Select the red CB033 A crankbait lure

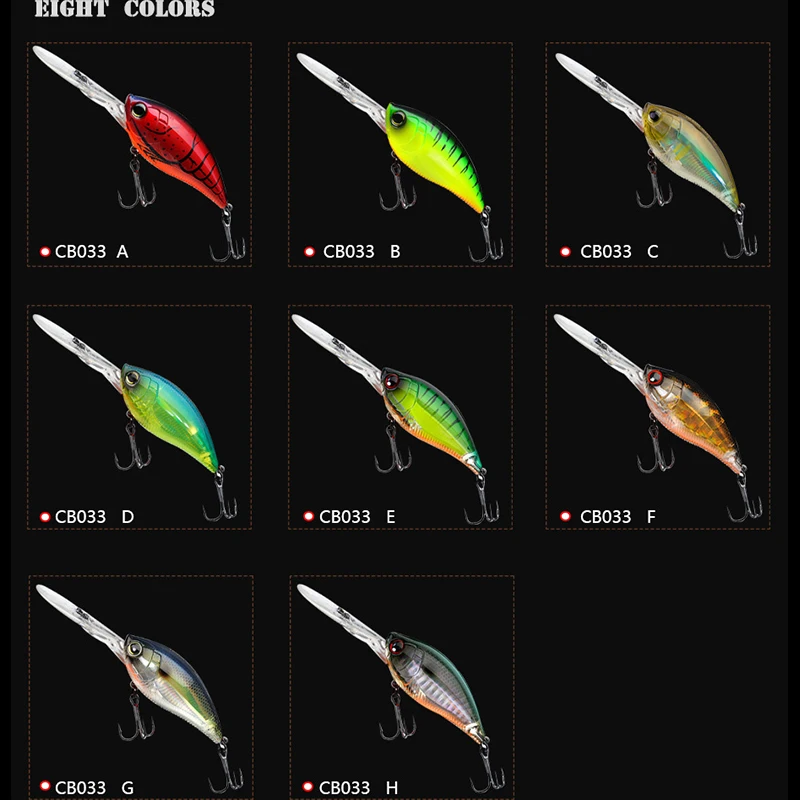click(139, 153)
